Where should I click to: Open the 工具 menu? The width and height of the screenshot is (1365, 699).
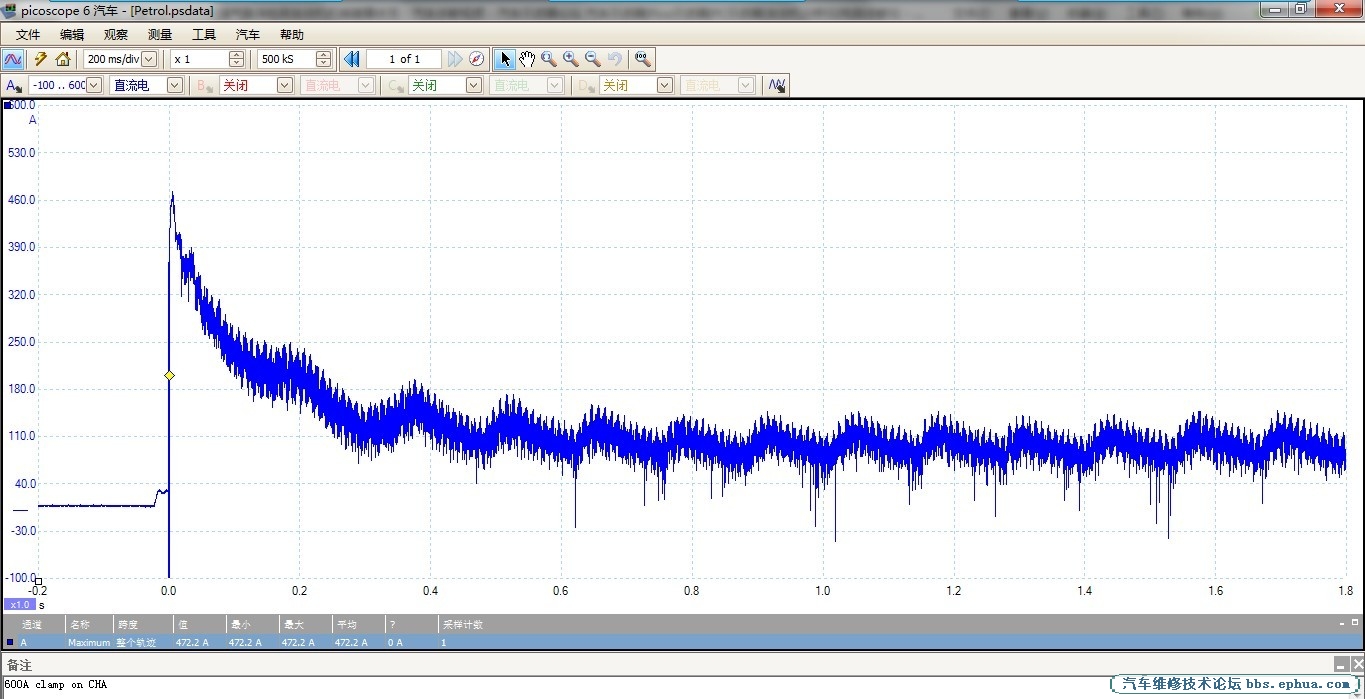click(204, 34)
